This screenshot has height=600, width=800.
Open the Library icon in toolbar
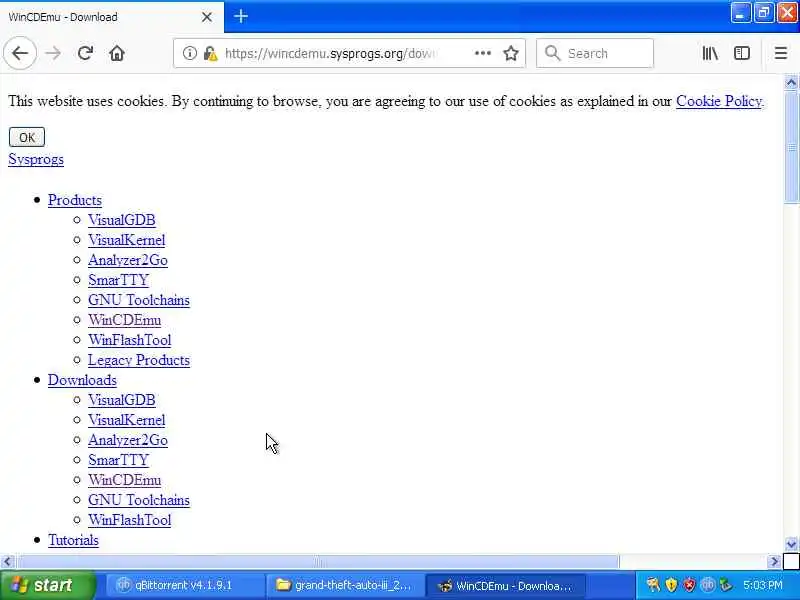[x=710, y=53]
